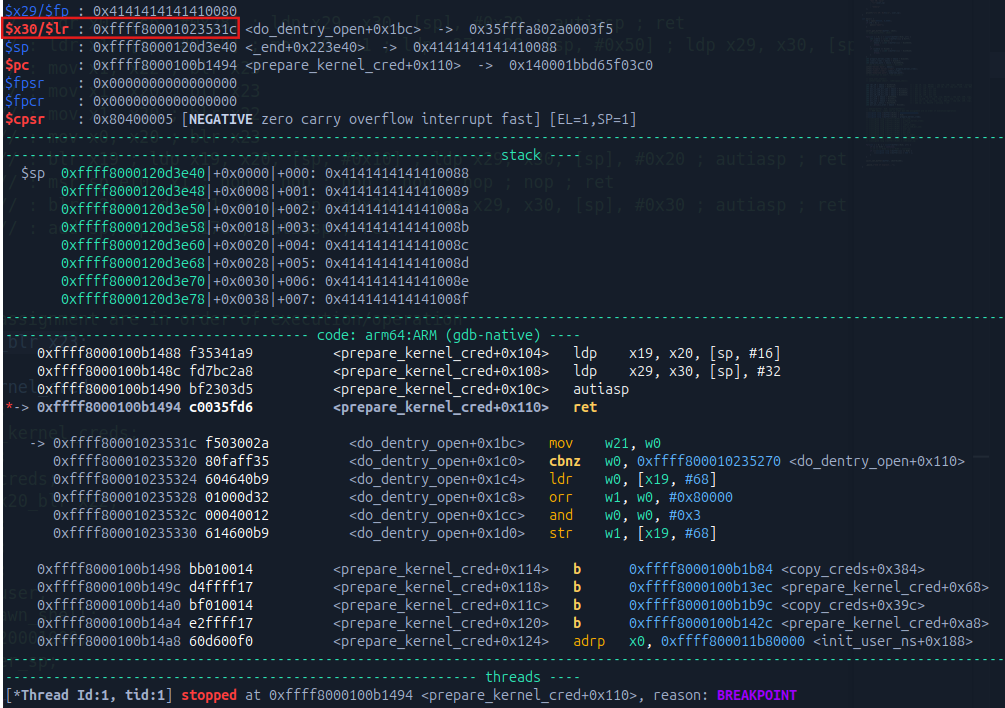Click the copy_creds+0x384 branch target symbol
The height and width of the screenshot is (708, 1005).
pyautogui.click(x=855, y=569)
